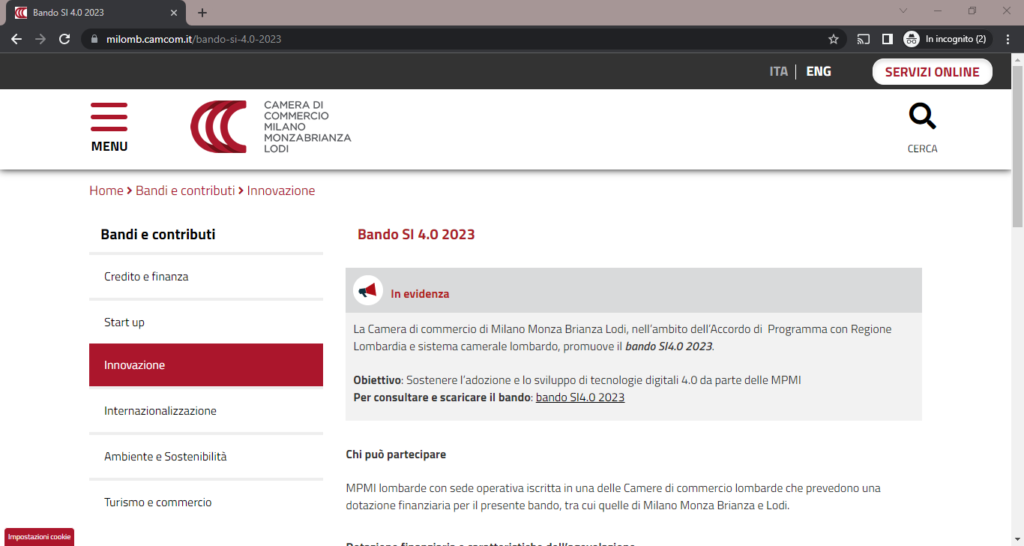Click the In evidenza megaphone icon
This screenshot has width=1024, height=546.
pyautogui.click(x=368, y=291)
